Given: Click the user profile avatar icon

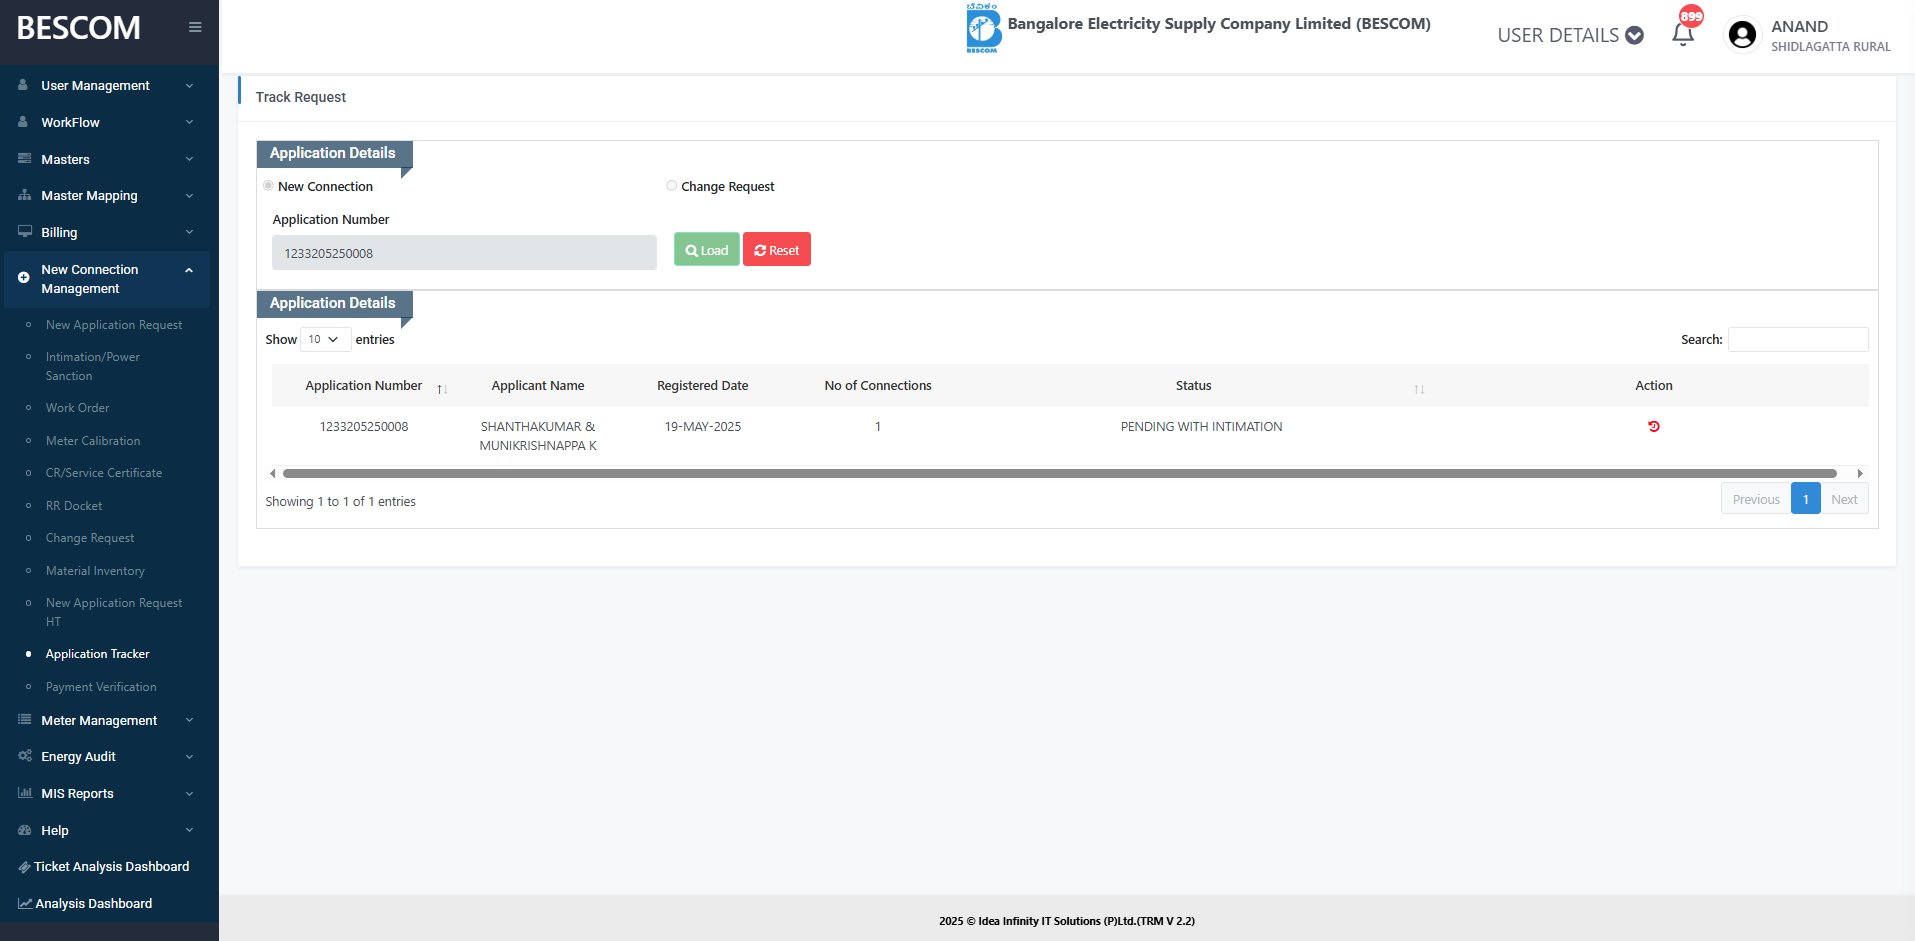Looking at the screenshot, I should 1742,35.
